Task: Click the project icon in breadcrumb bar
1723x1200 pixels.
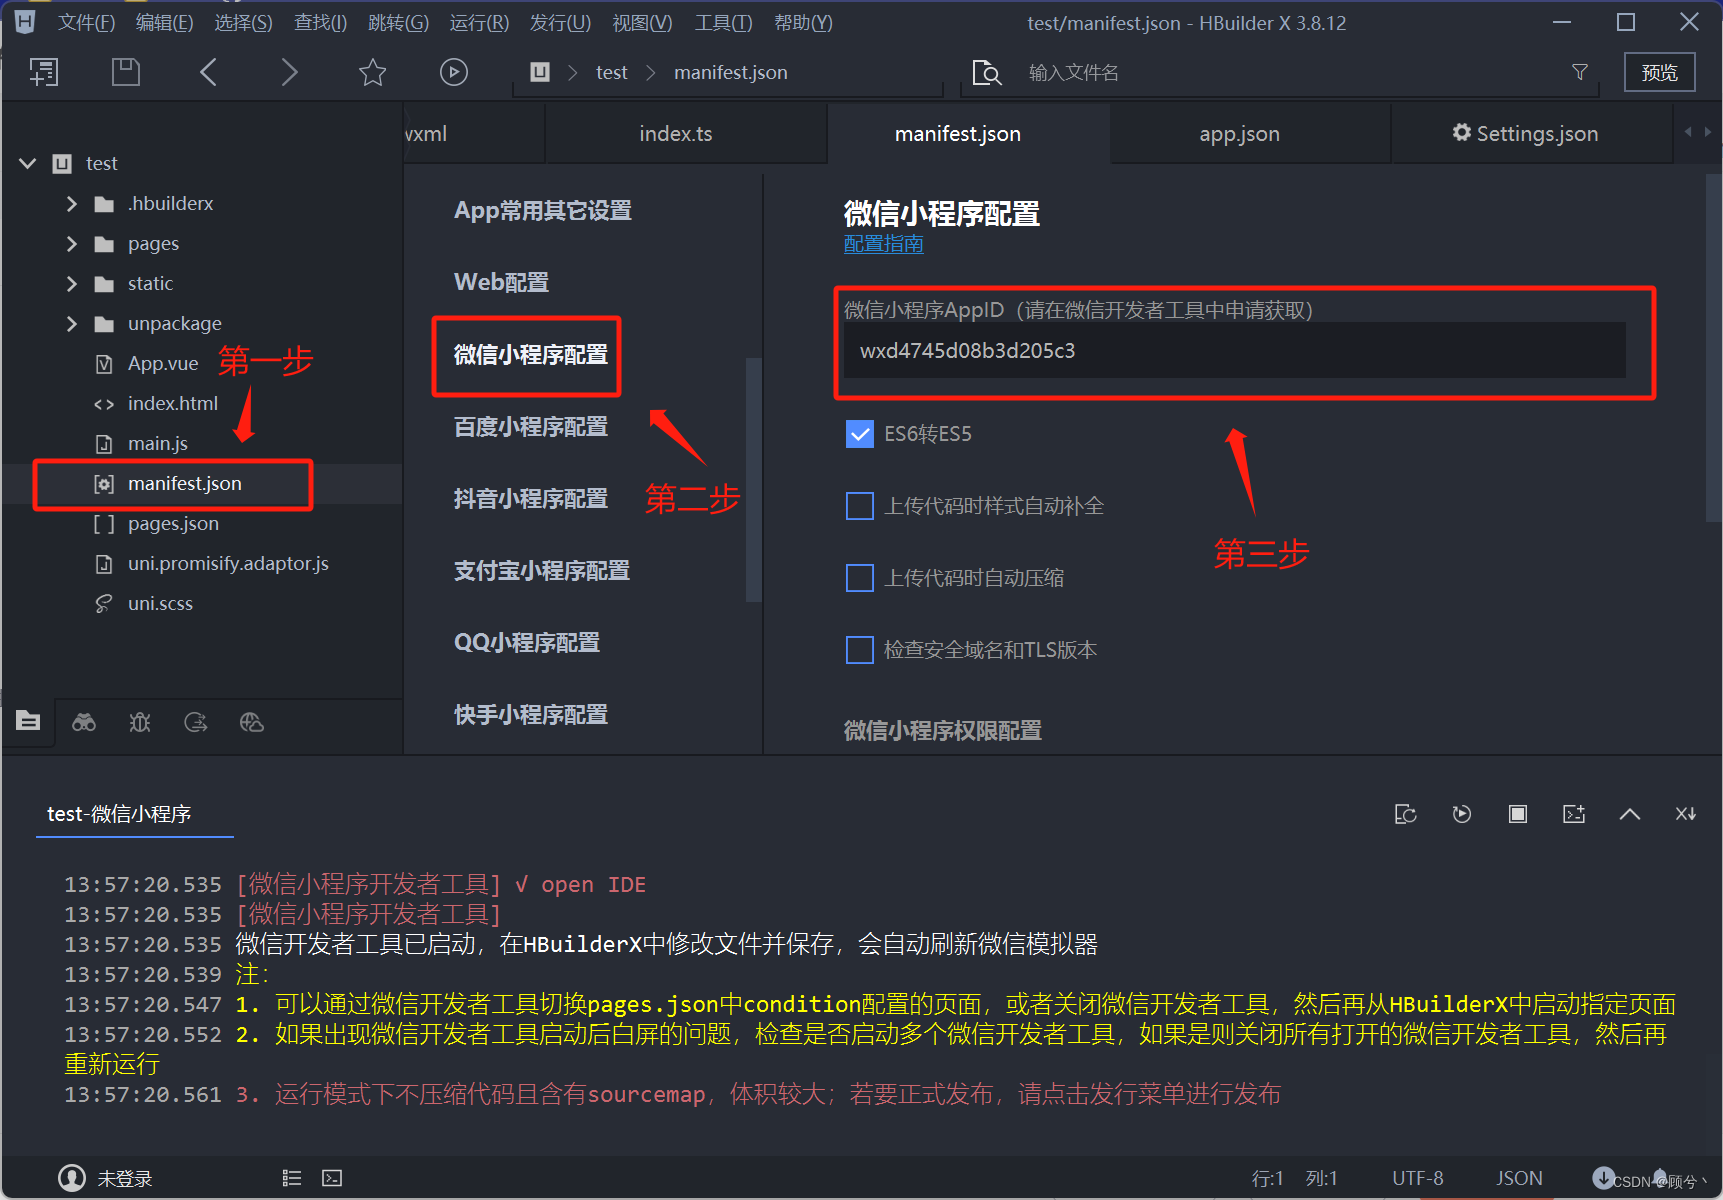Action: [540, 72]
